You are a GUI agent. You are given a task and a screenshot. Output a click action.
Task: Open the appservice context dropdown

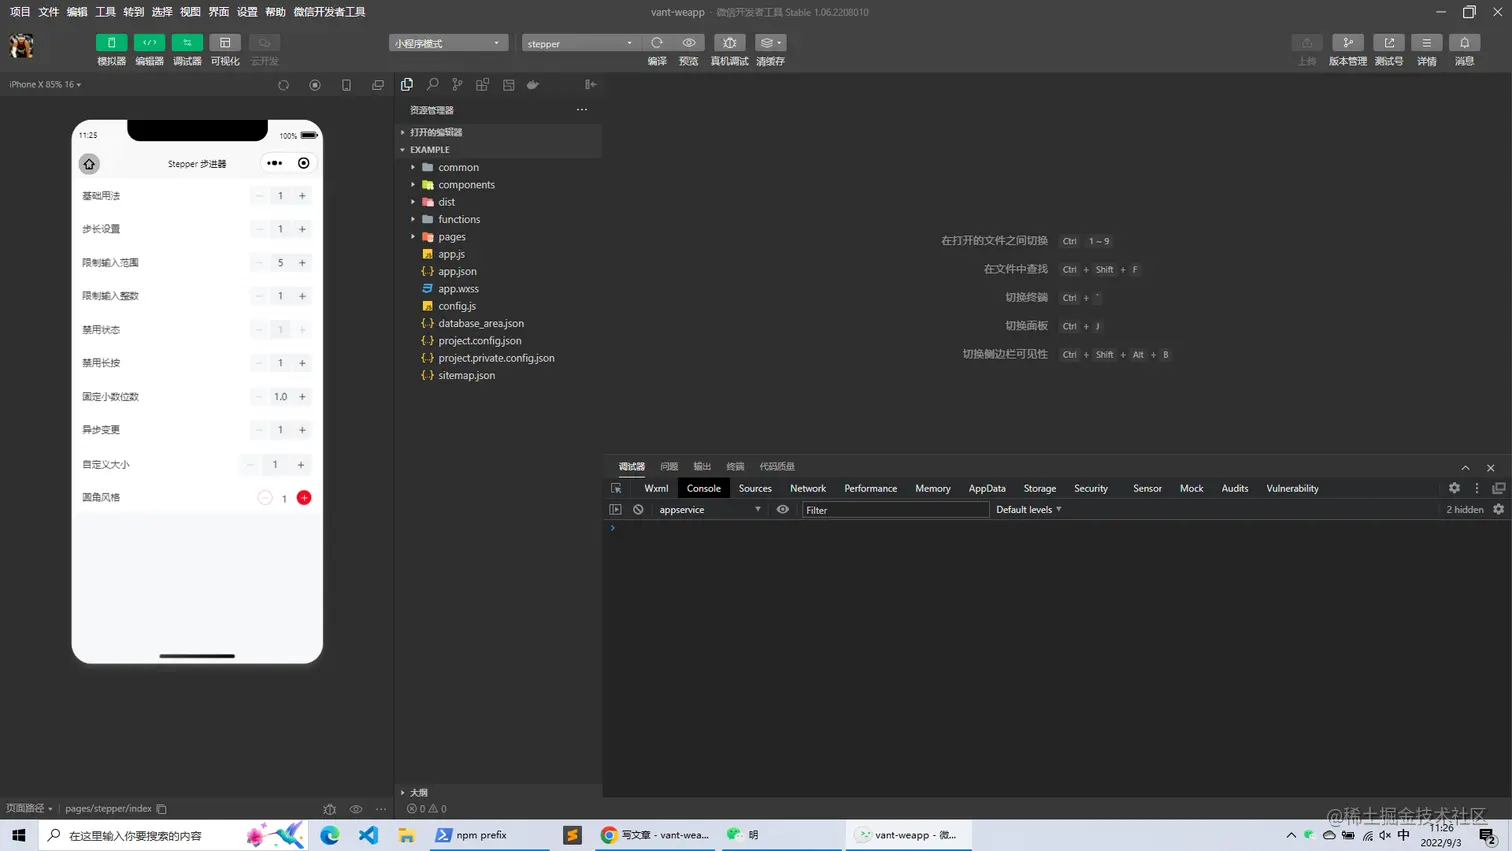(x=710, y=510)
